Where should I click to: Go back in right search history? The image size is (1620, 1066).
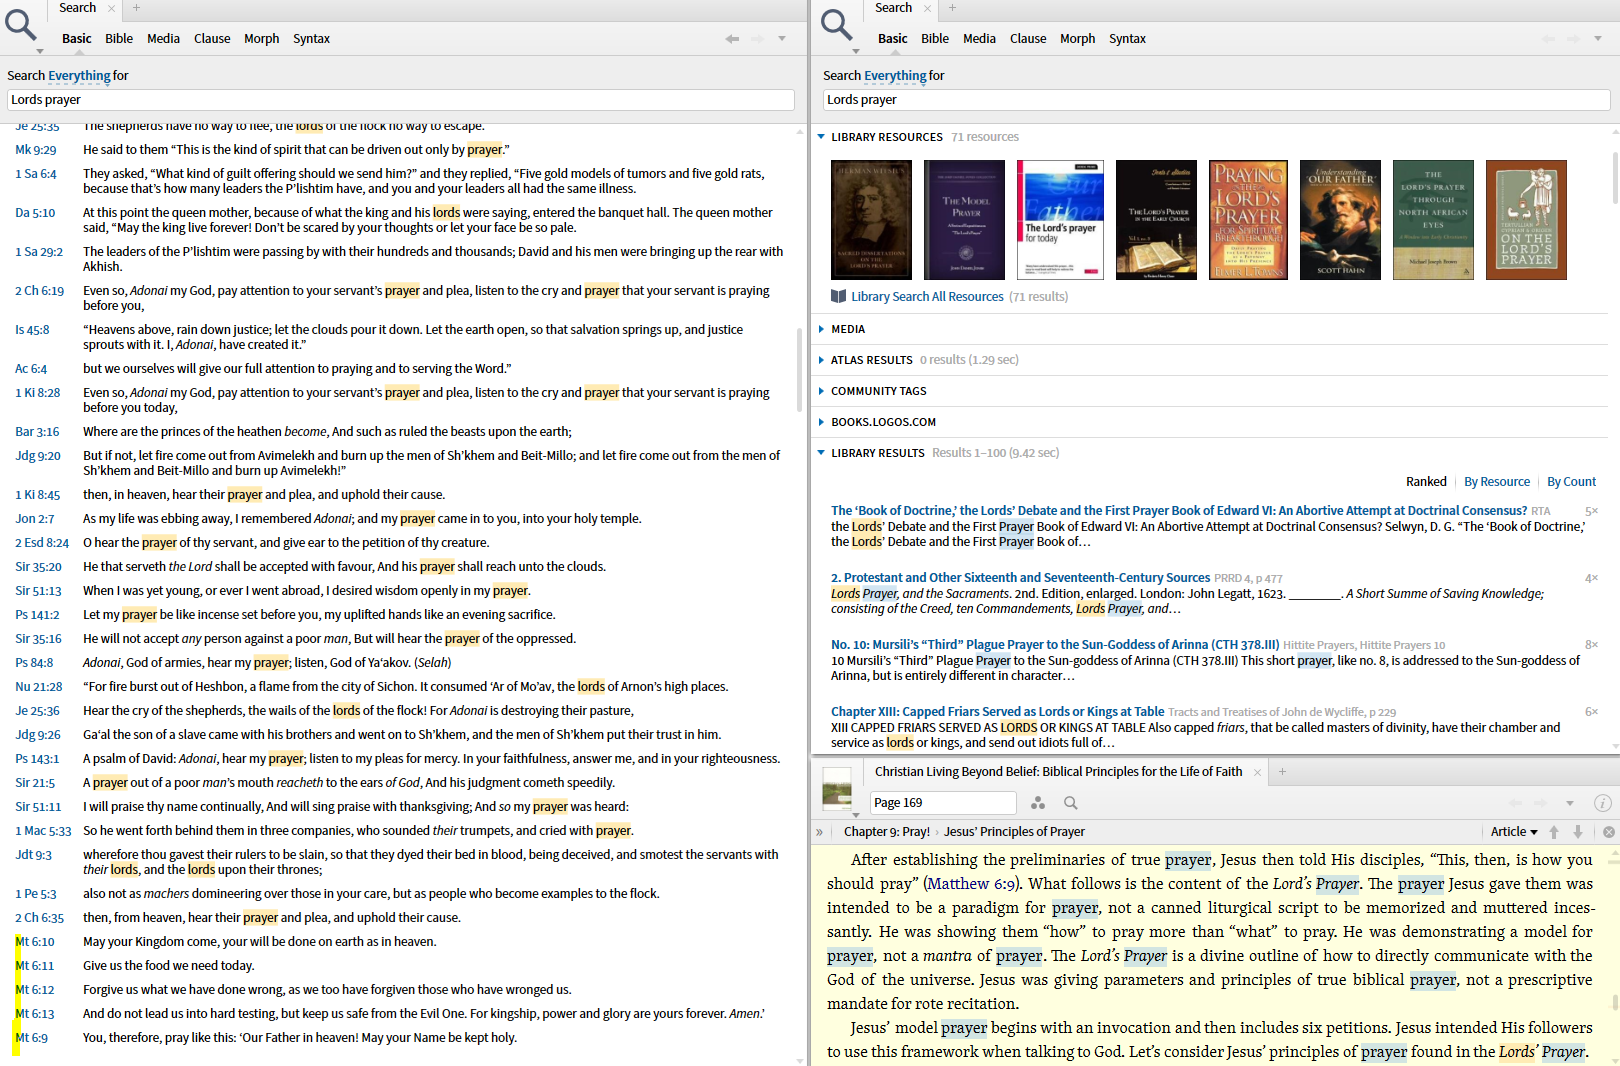pyautogui.click(x=1549, y=39)
